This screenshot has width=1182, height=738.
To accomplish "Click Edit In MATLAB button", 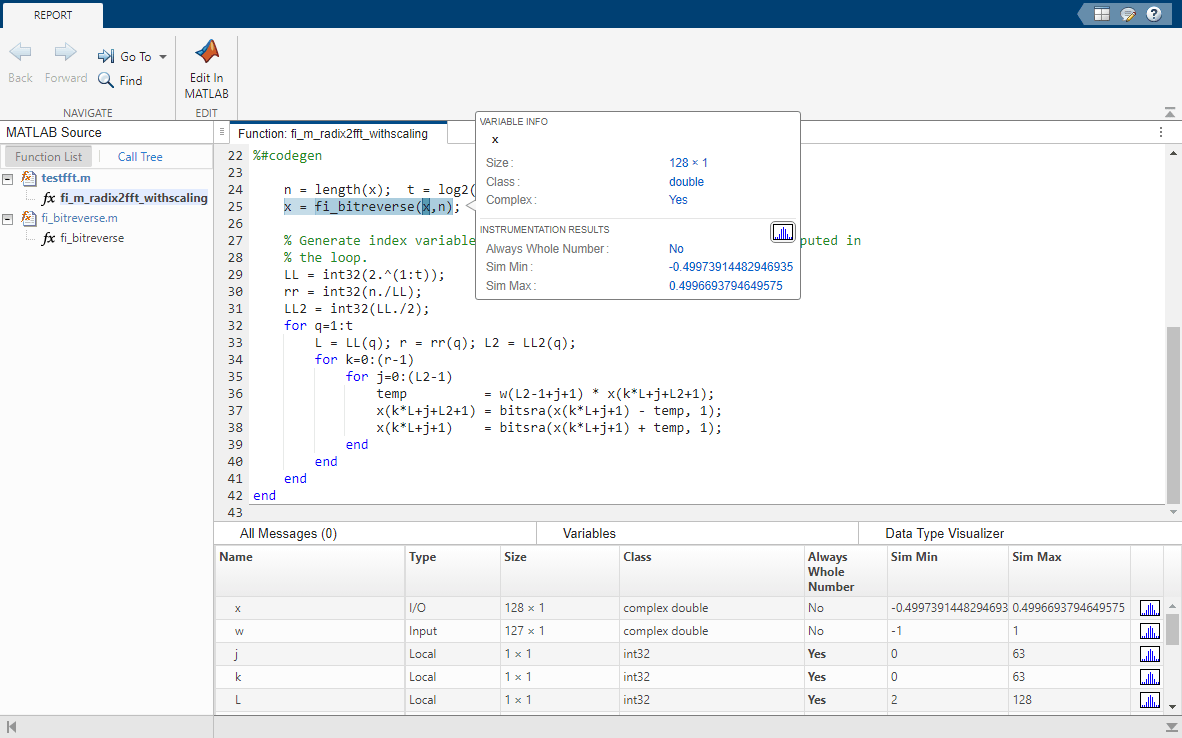I will pos(207,70).
